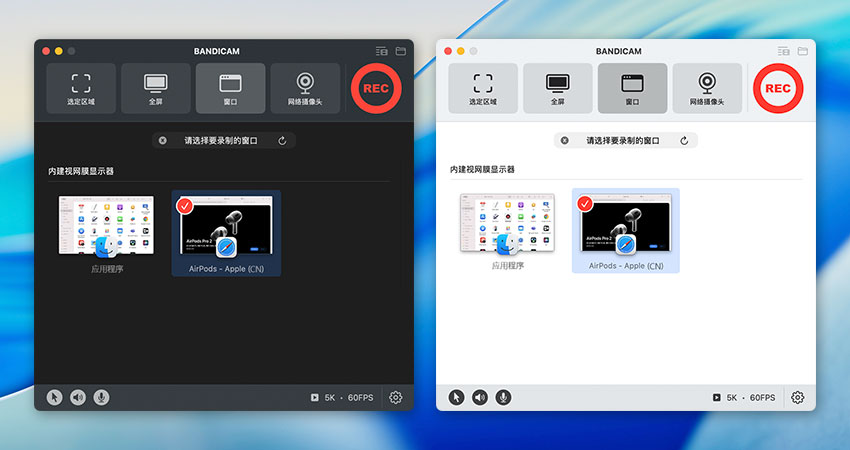Toggle system speaker audio in light window
The height and width of the screenshot is (450, 850).
(x=480, y=397)
